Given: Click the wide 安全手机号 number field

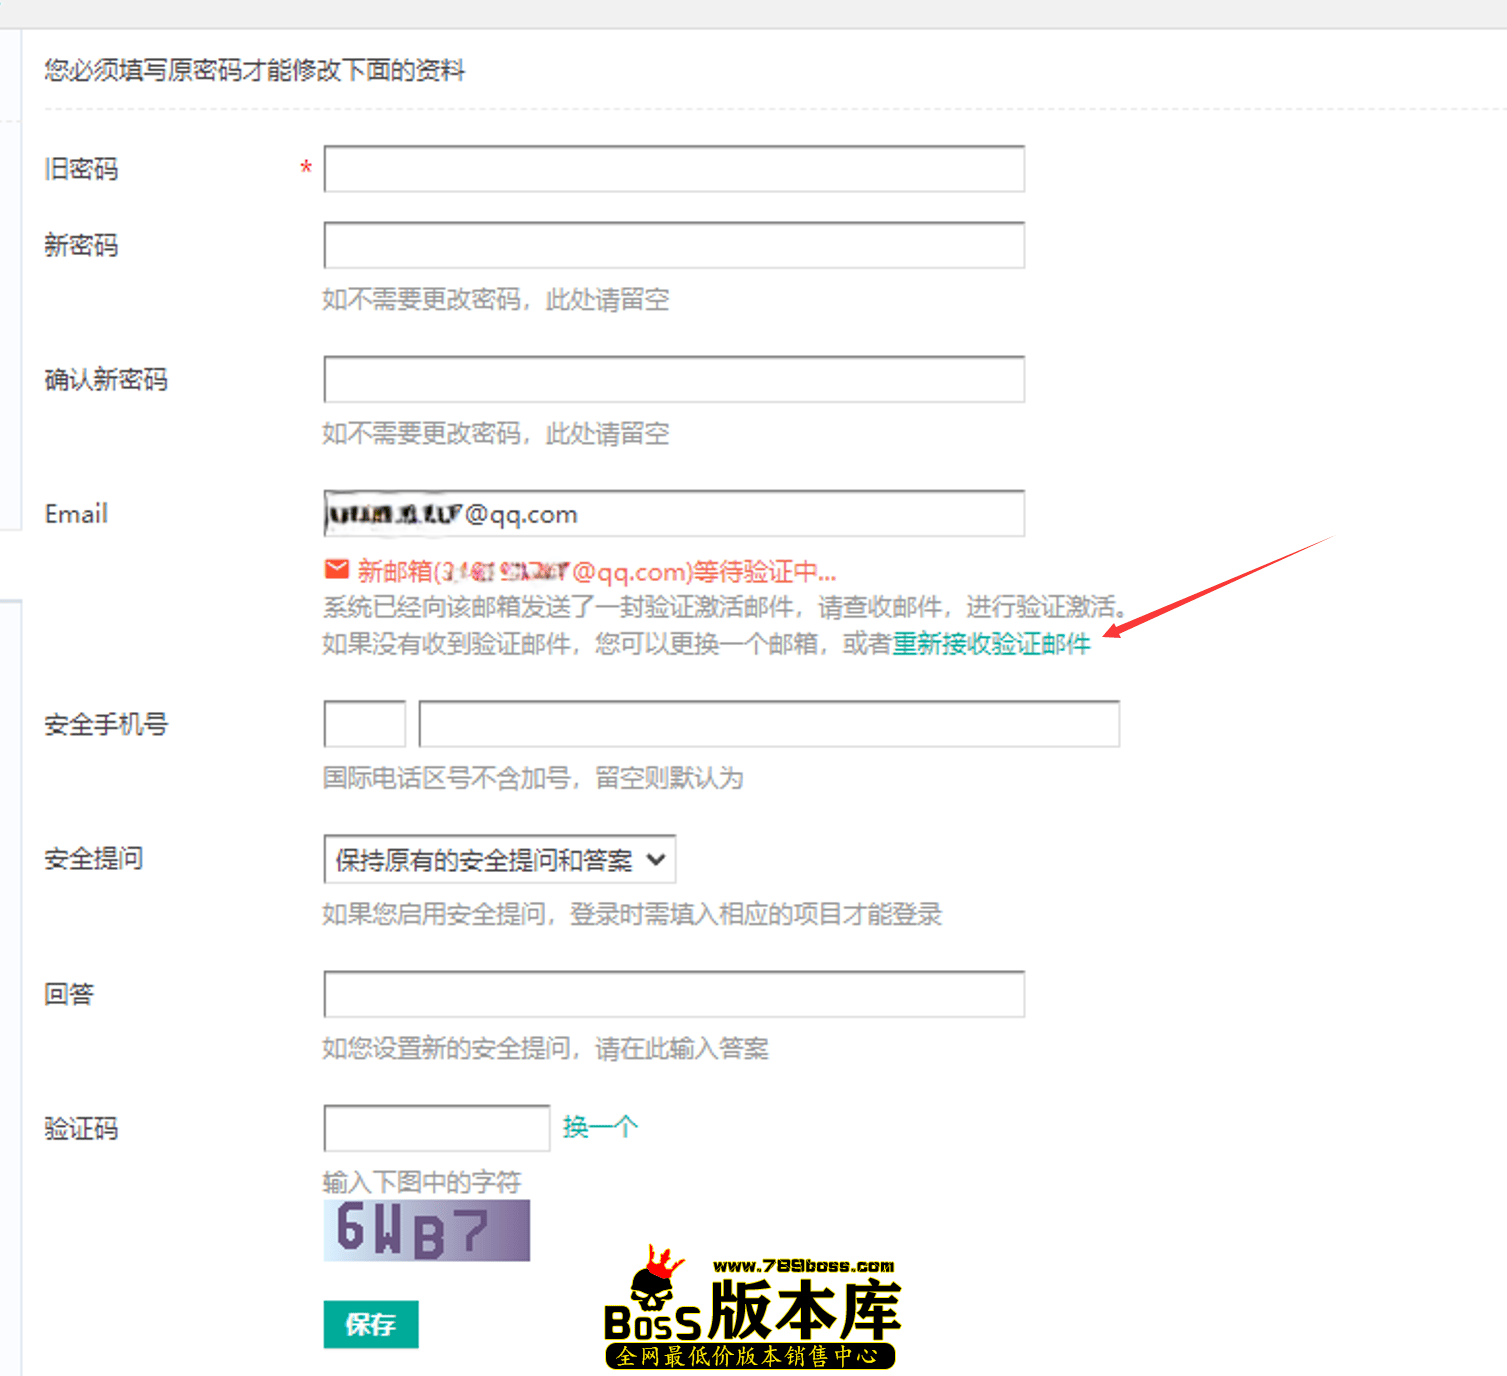Looking at the screenshot, I should tap(768, 724).
